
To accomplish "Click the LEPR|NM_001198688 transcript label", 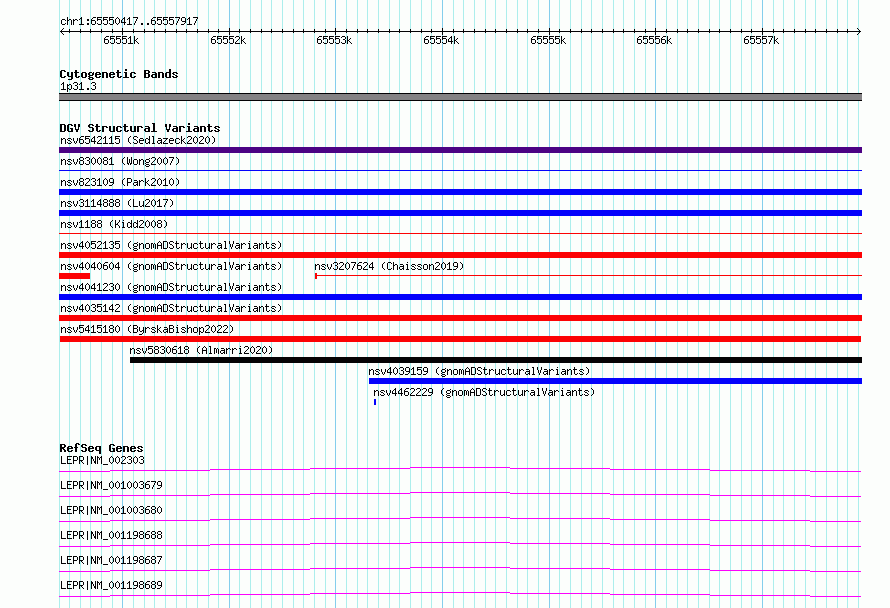I will point(111,535).
